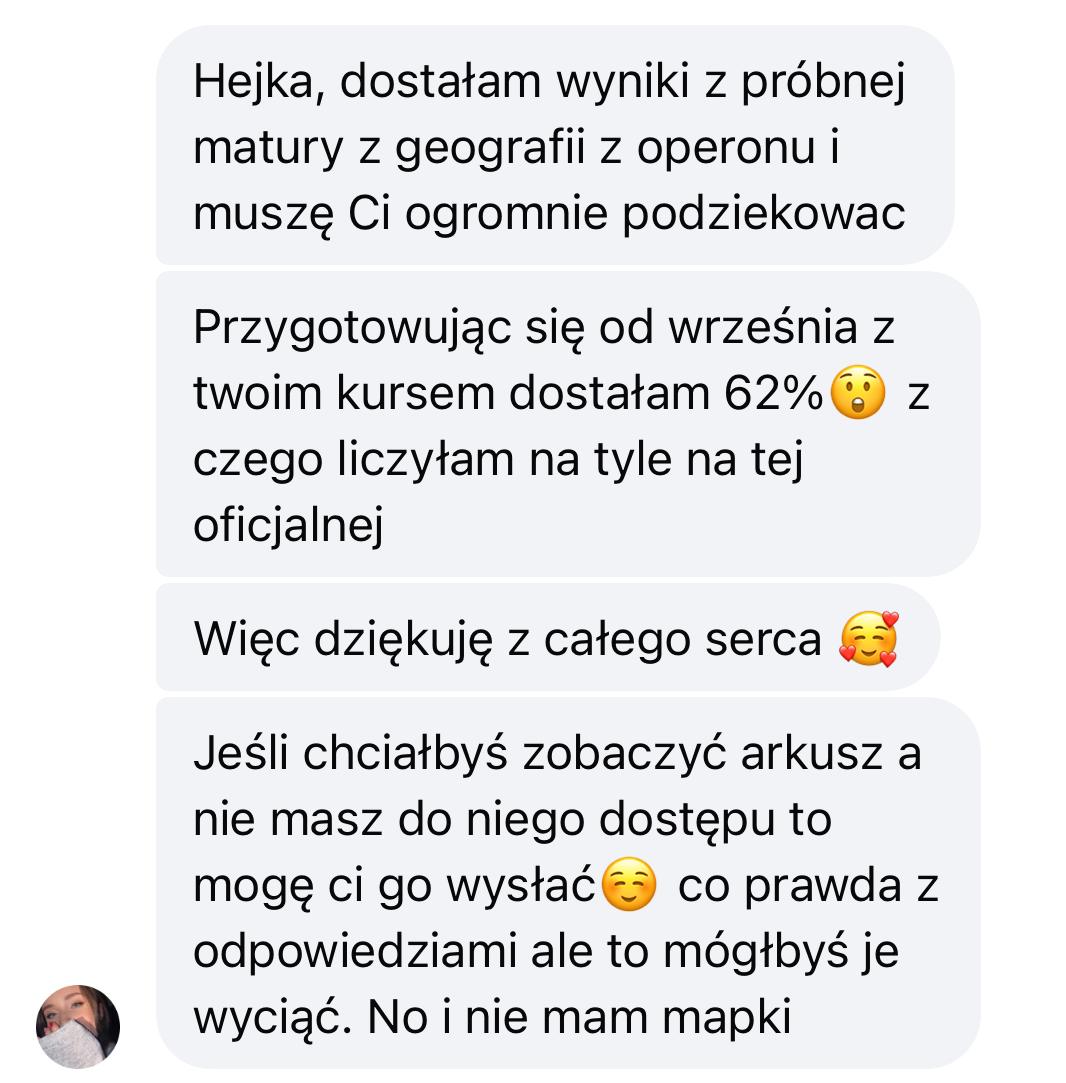Select the message starting with Jeśli chciałbyś
The height and width of the screenshot is (1083, 1066).
pos(568,883)
